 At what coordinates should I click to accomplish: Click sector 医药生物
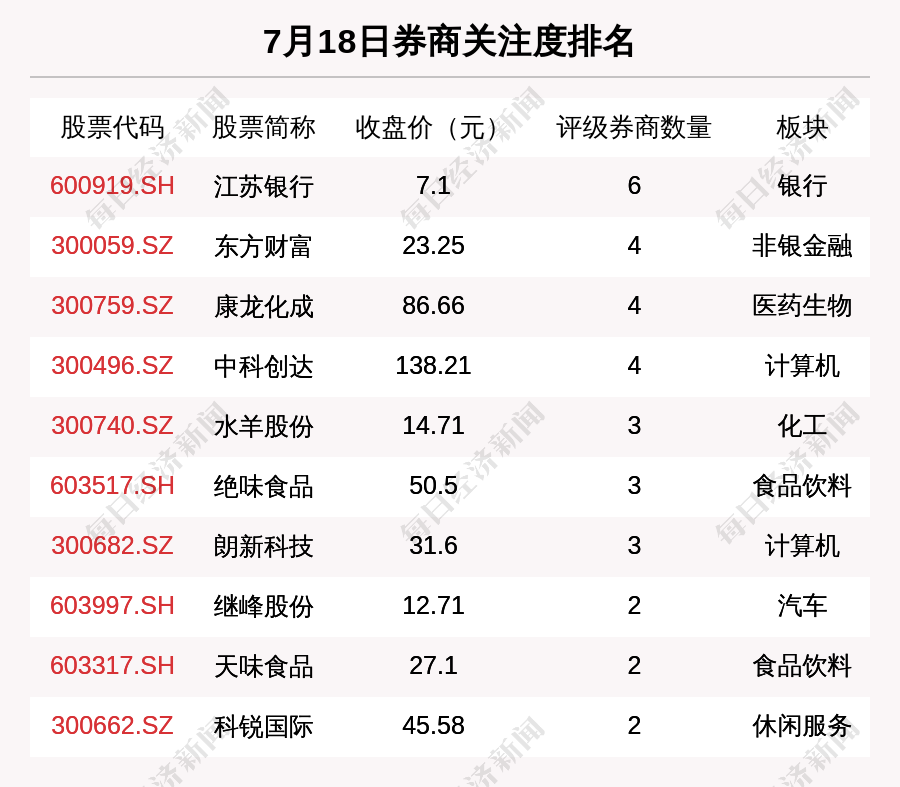click(802, 307)
